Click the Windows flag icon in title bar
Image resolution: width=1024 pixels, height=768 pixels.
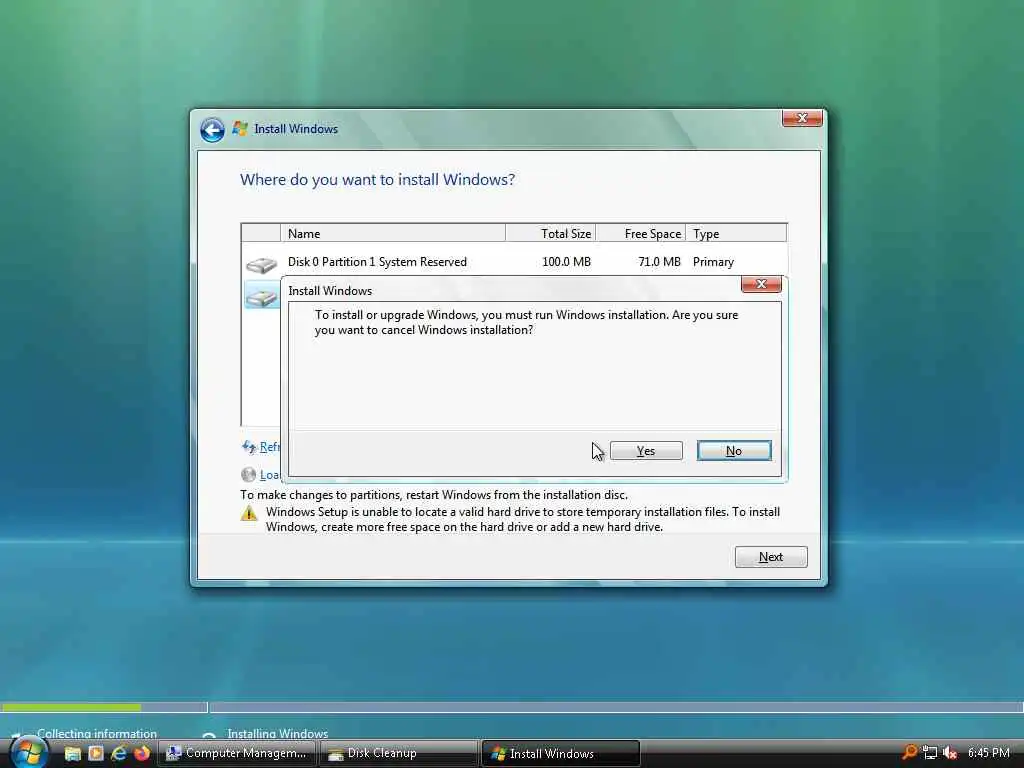click(x=240, y=129)
